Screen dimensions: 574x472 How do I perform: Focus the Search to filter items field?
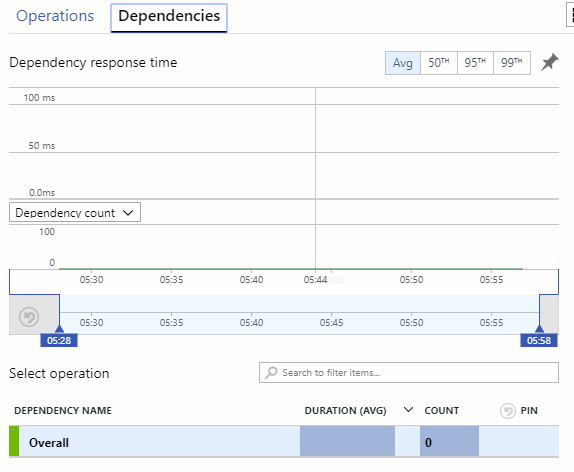pyautogui.click(x=409, y=373)
